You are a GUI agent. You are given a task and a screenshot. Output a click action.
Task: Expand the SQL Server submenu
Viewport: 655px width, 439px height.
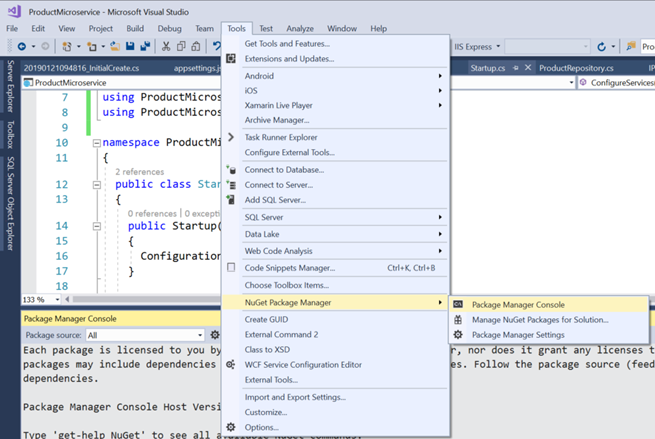(x=340, y=217)
